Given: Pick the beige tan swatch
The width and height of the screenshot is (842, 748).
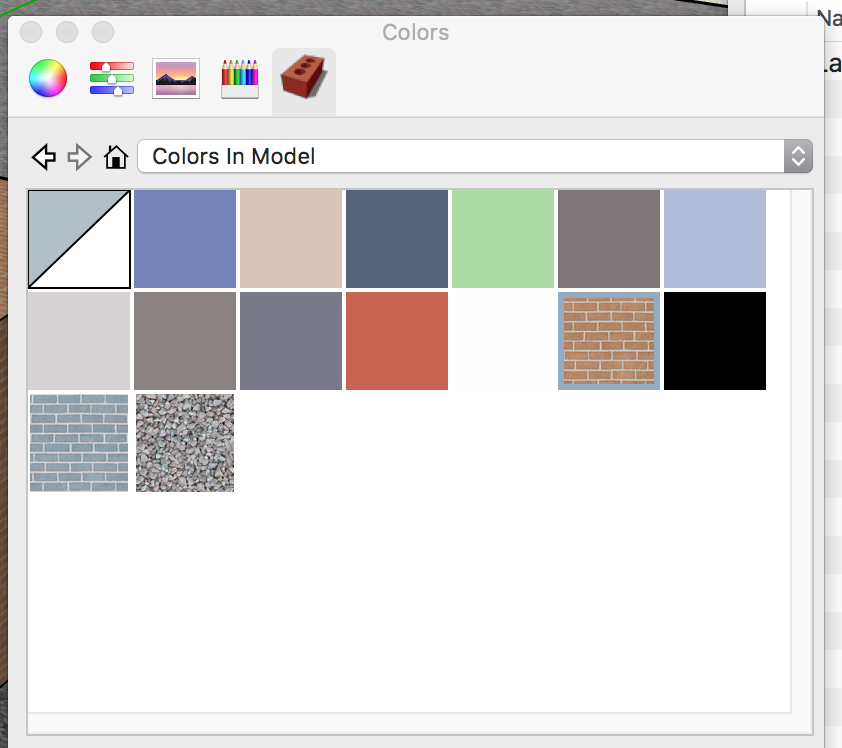Looking at the screenshot, I should pyautogui.click(x=291, y=239).
